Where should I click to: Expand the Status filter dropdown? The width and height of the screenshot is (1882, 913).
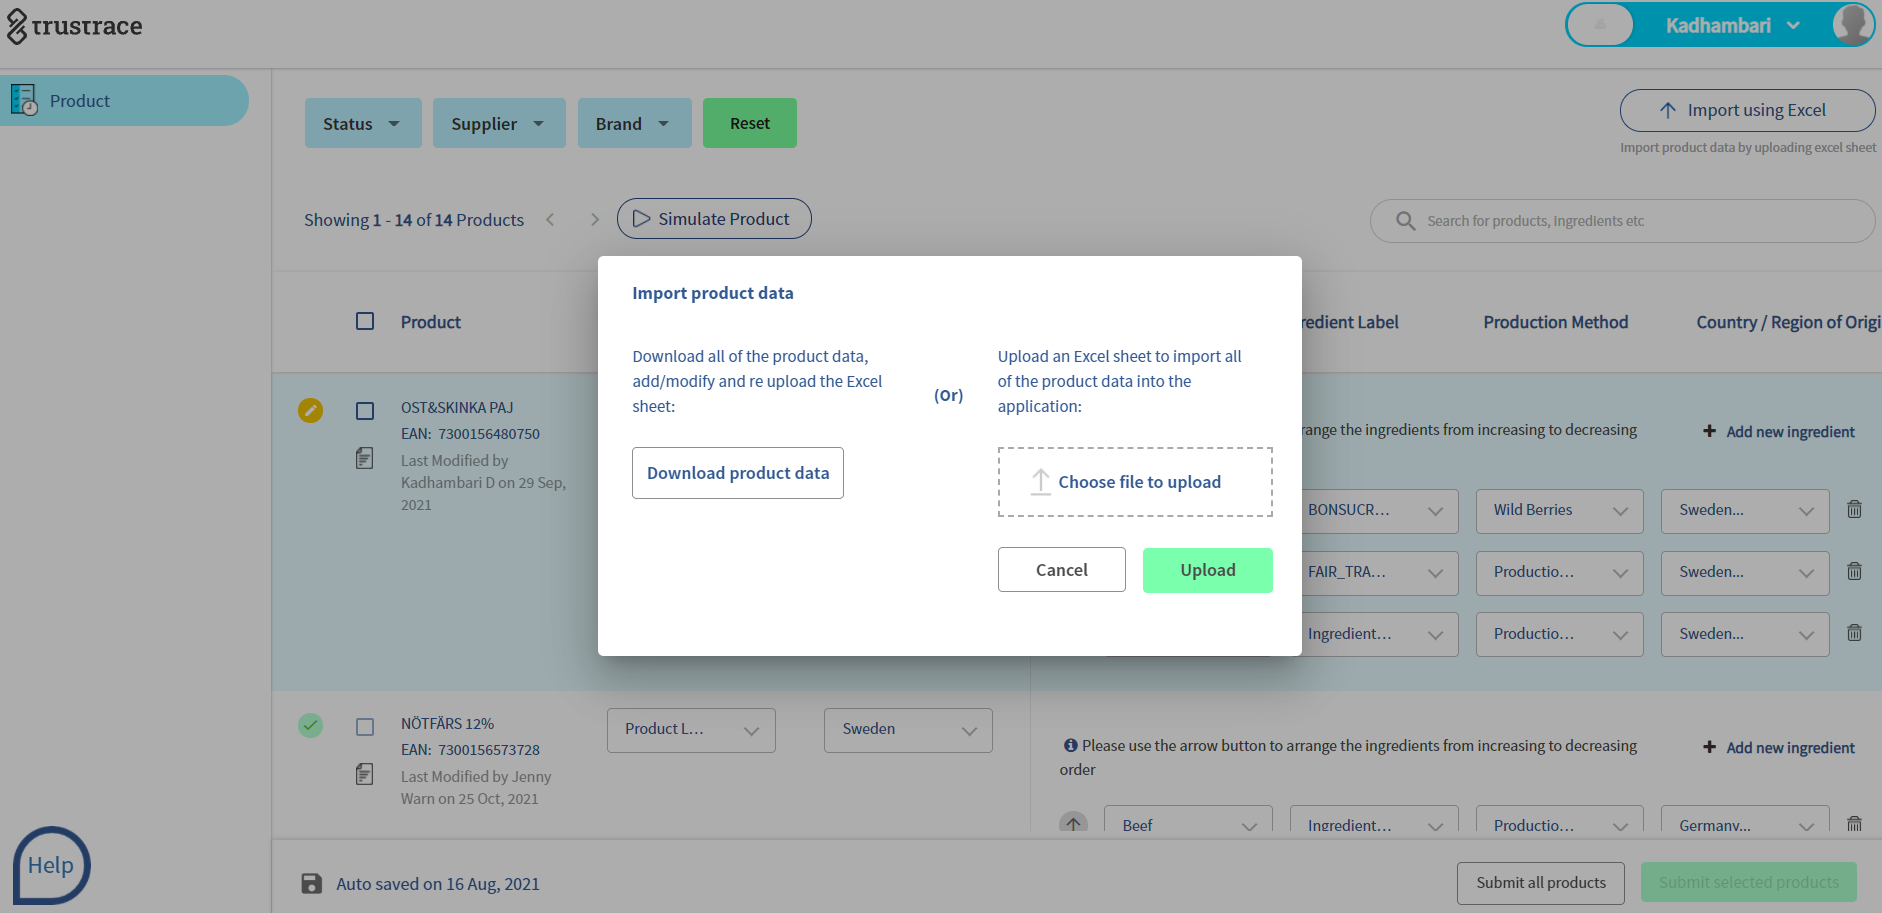point(362,124)
